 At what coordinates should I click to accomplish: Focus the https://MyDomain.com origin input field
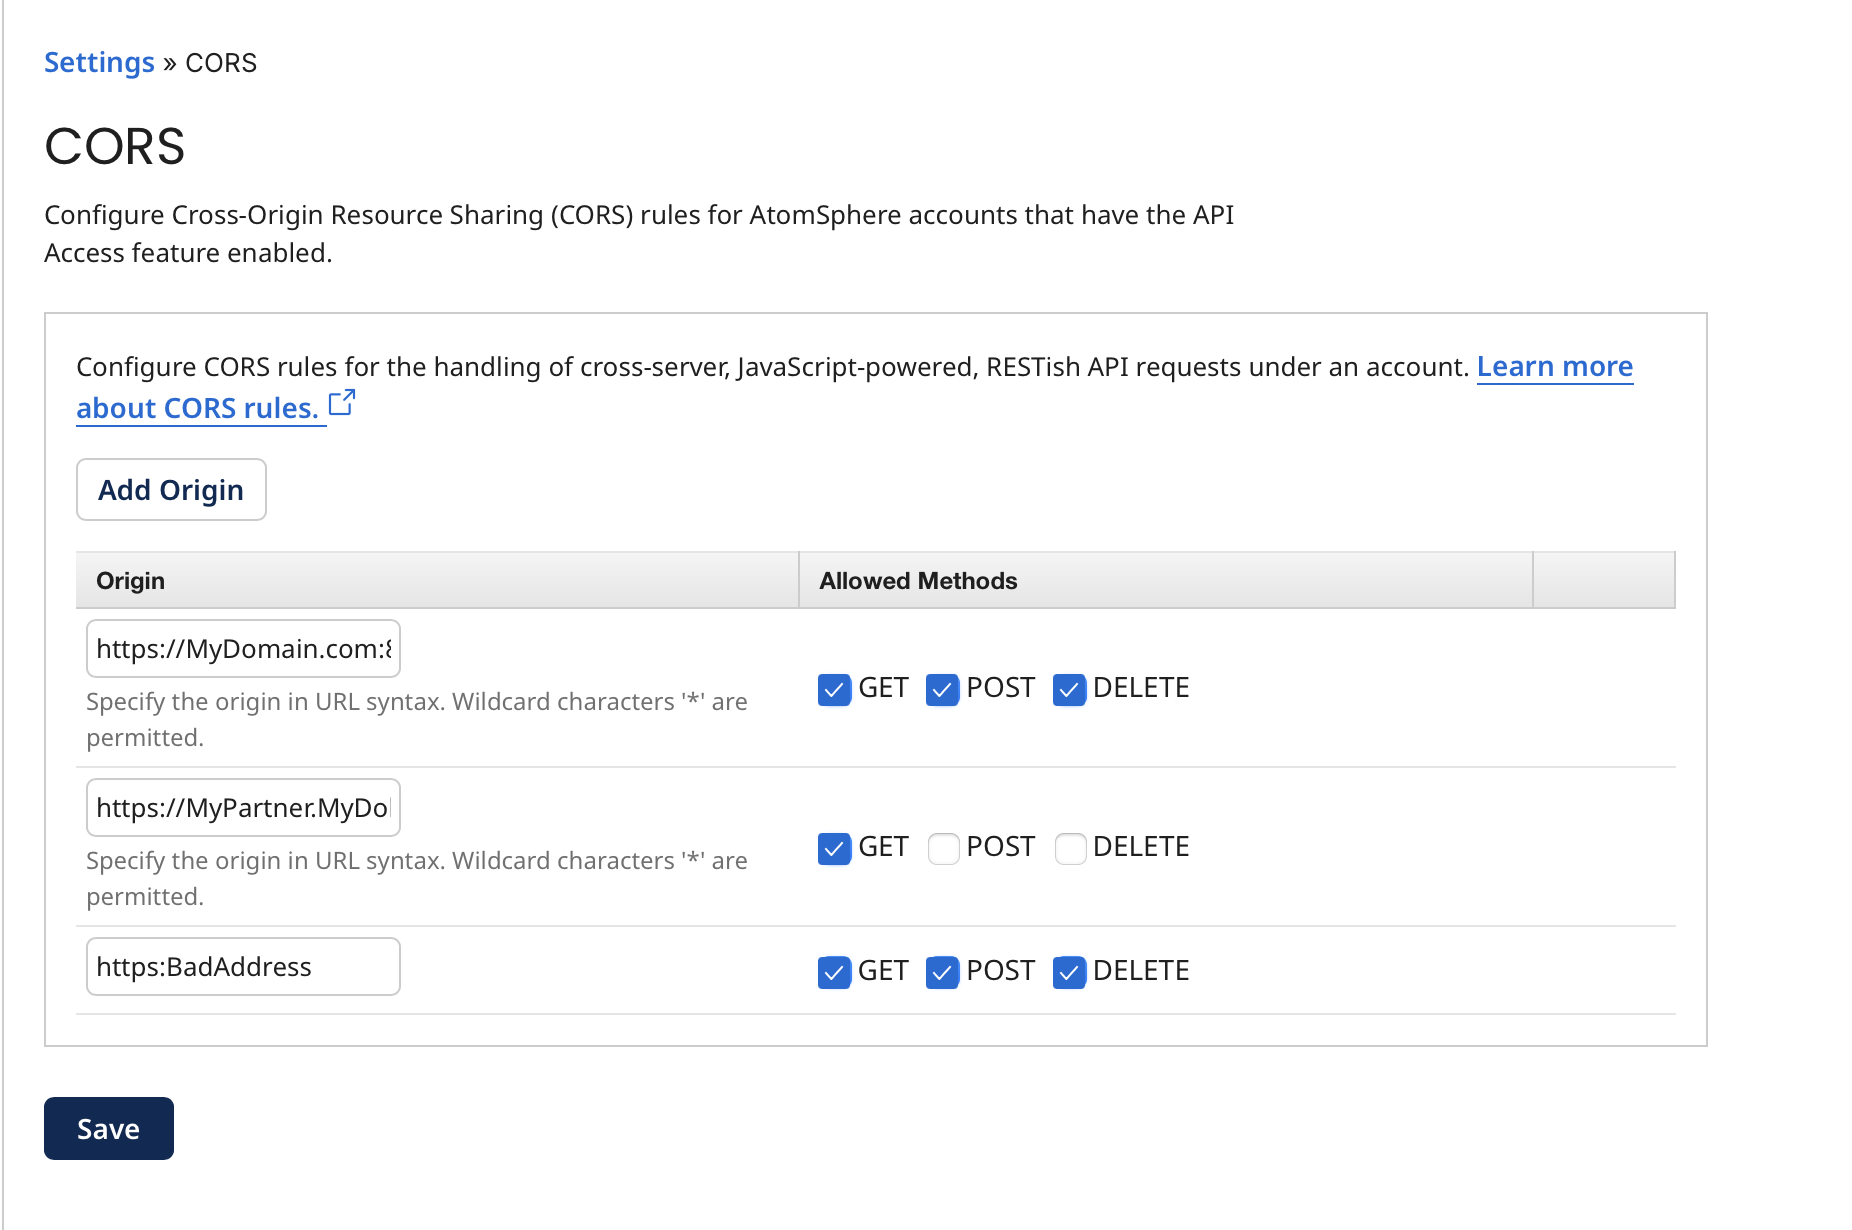[243, 649]
